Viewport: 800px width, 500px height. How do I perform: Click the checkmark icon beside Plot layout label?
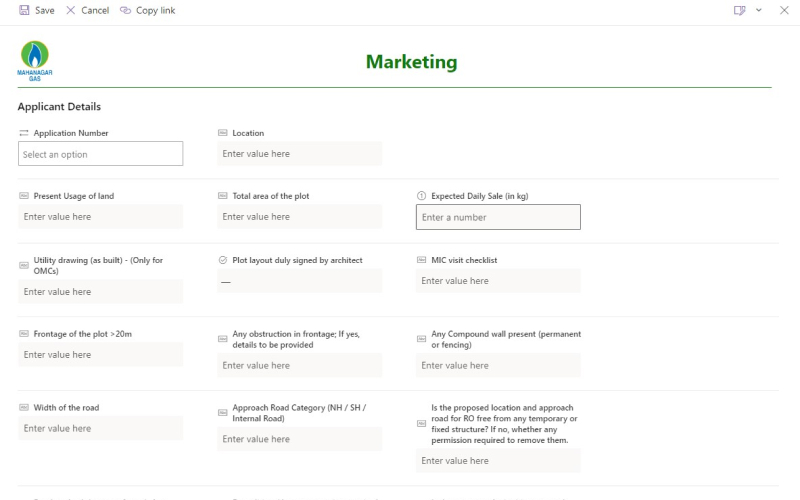(x=222, y=260)
